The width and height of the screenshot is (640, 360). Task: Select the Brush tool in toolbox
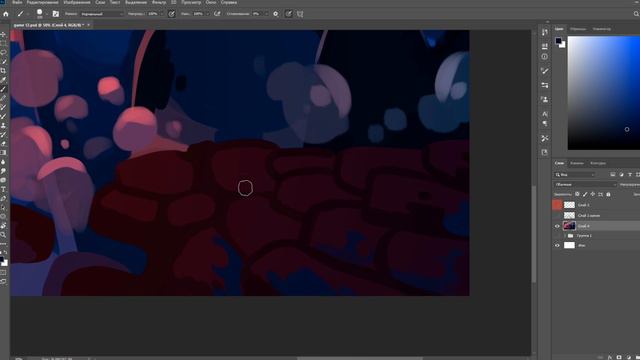coord(3,89)
